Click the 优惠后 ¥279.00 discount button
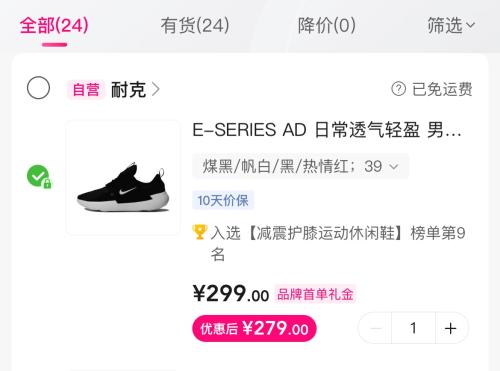 point(254,329)
